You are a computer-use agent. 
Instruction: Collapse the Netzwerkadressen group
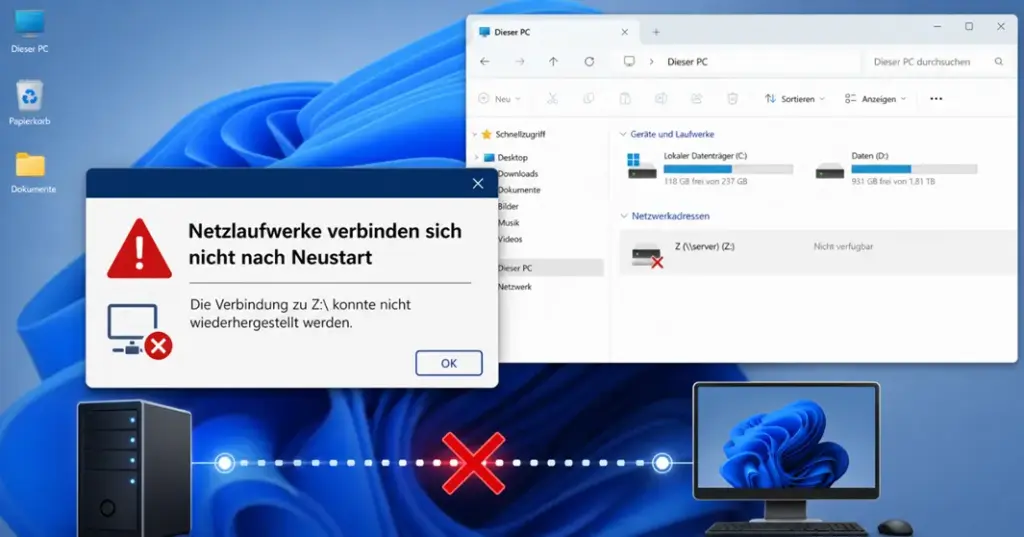(624, 216)
